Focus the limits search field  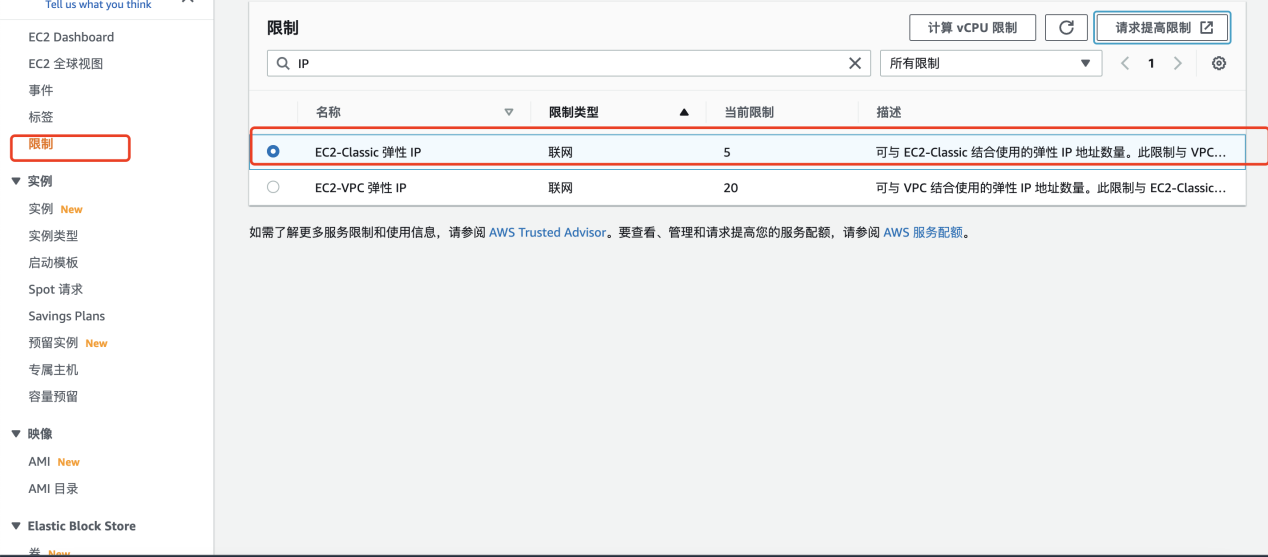pyautogui.click(x=570, y=63)
